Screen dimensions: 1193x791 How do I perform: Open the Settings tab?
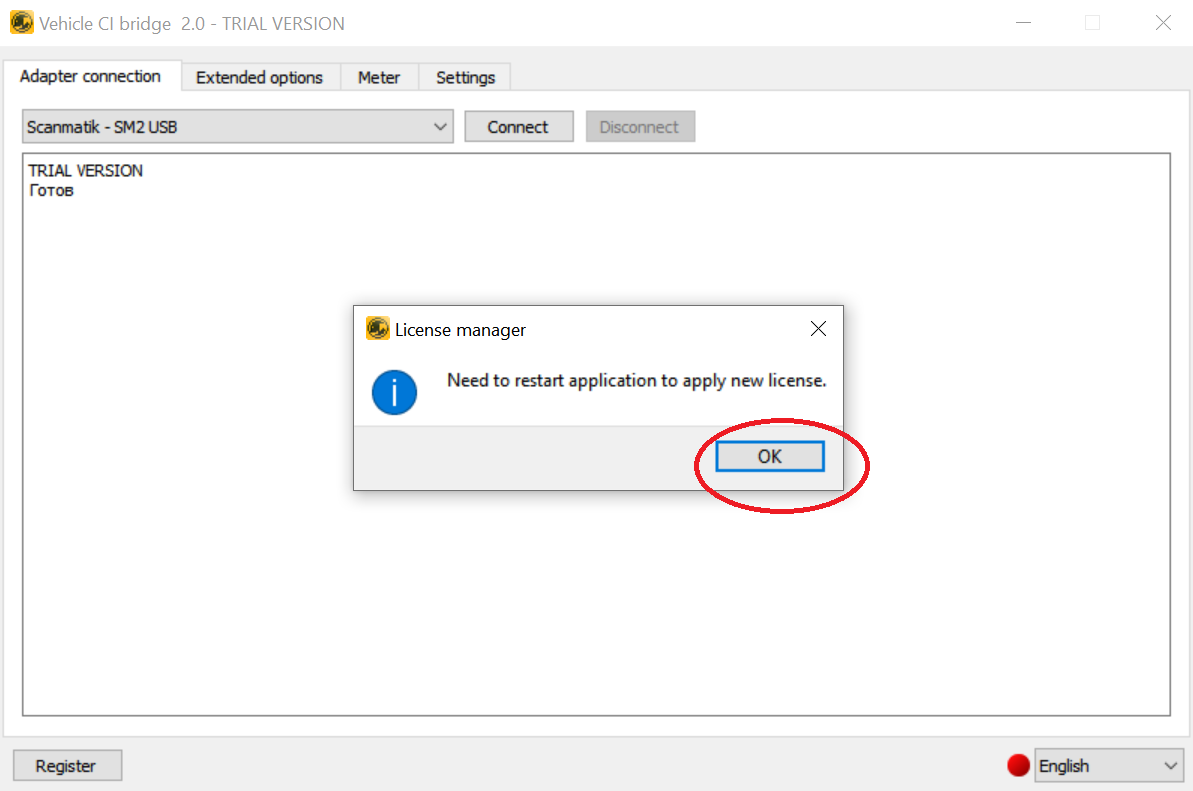[x=465, y=78]
